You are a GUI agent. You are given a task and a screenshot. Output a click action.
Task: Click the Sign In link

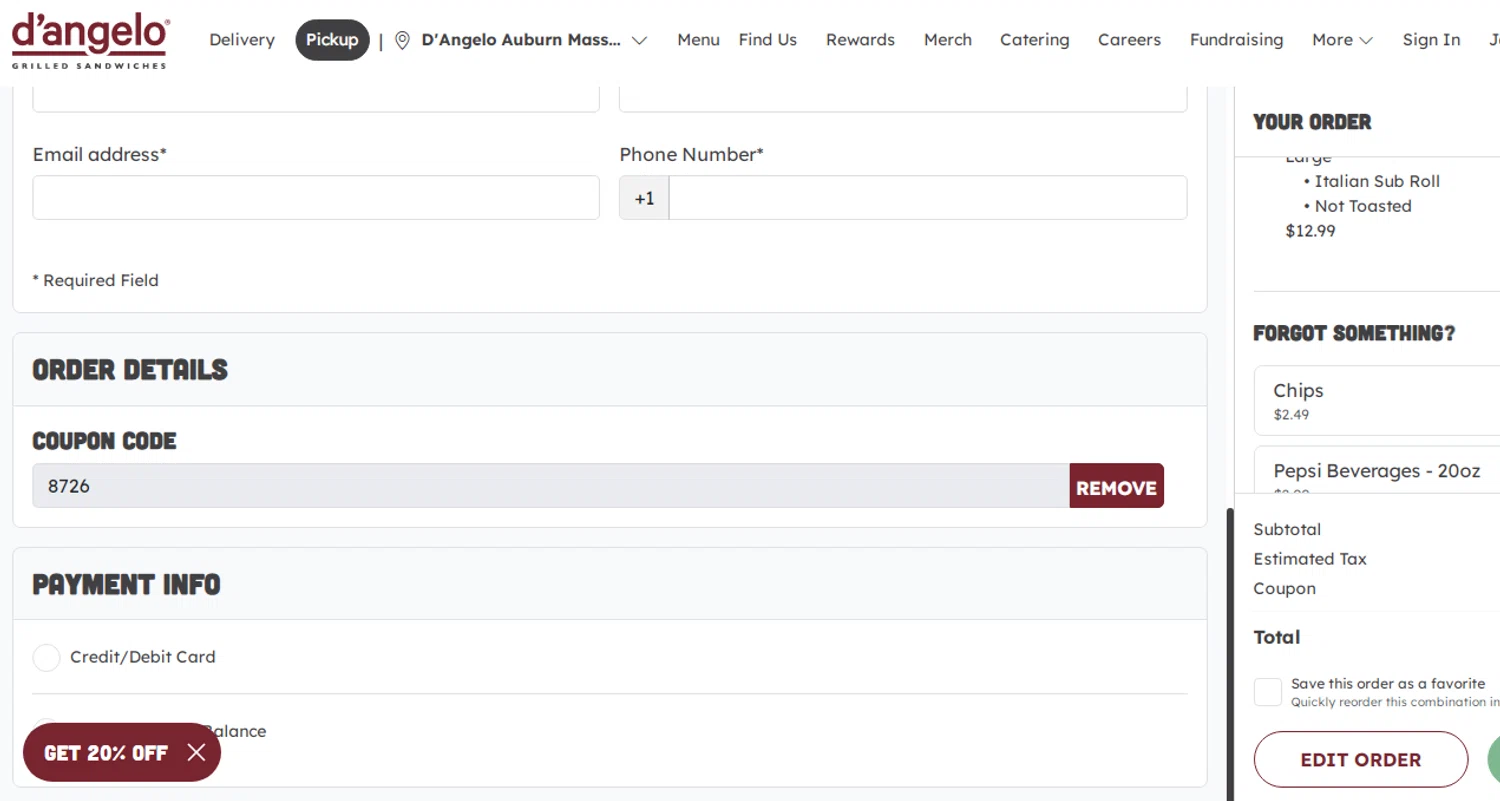pyautogui.click(x=1431, y=40)
